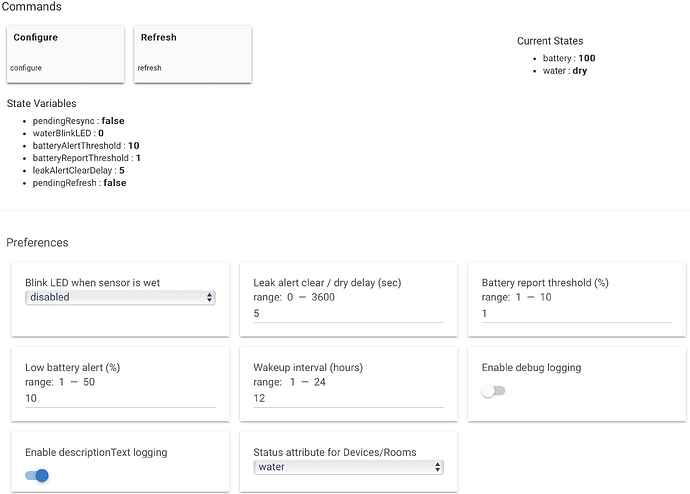Select the Wakeup interval hours field
This screenshot has width=690, height=494.
348,398
